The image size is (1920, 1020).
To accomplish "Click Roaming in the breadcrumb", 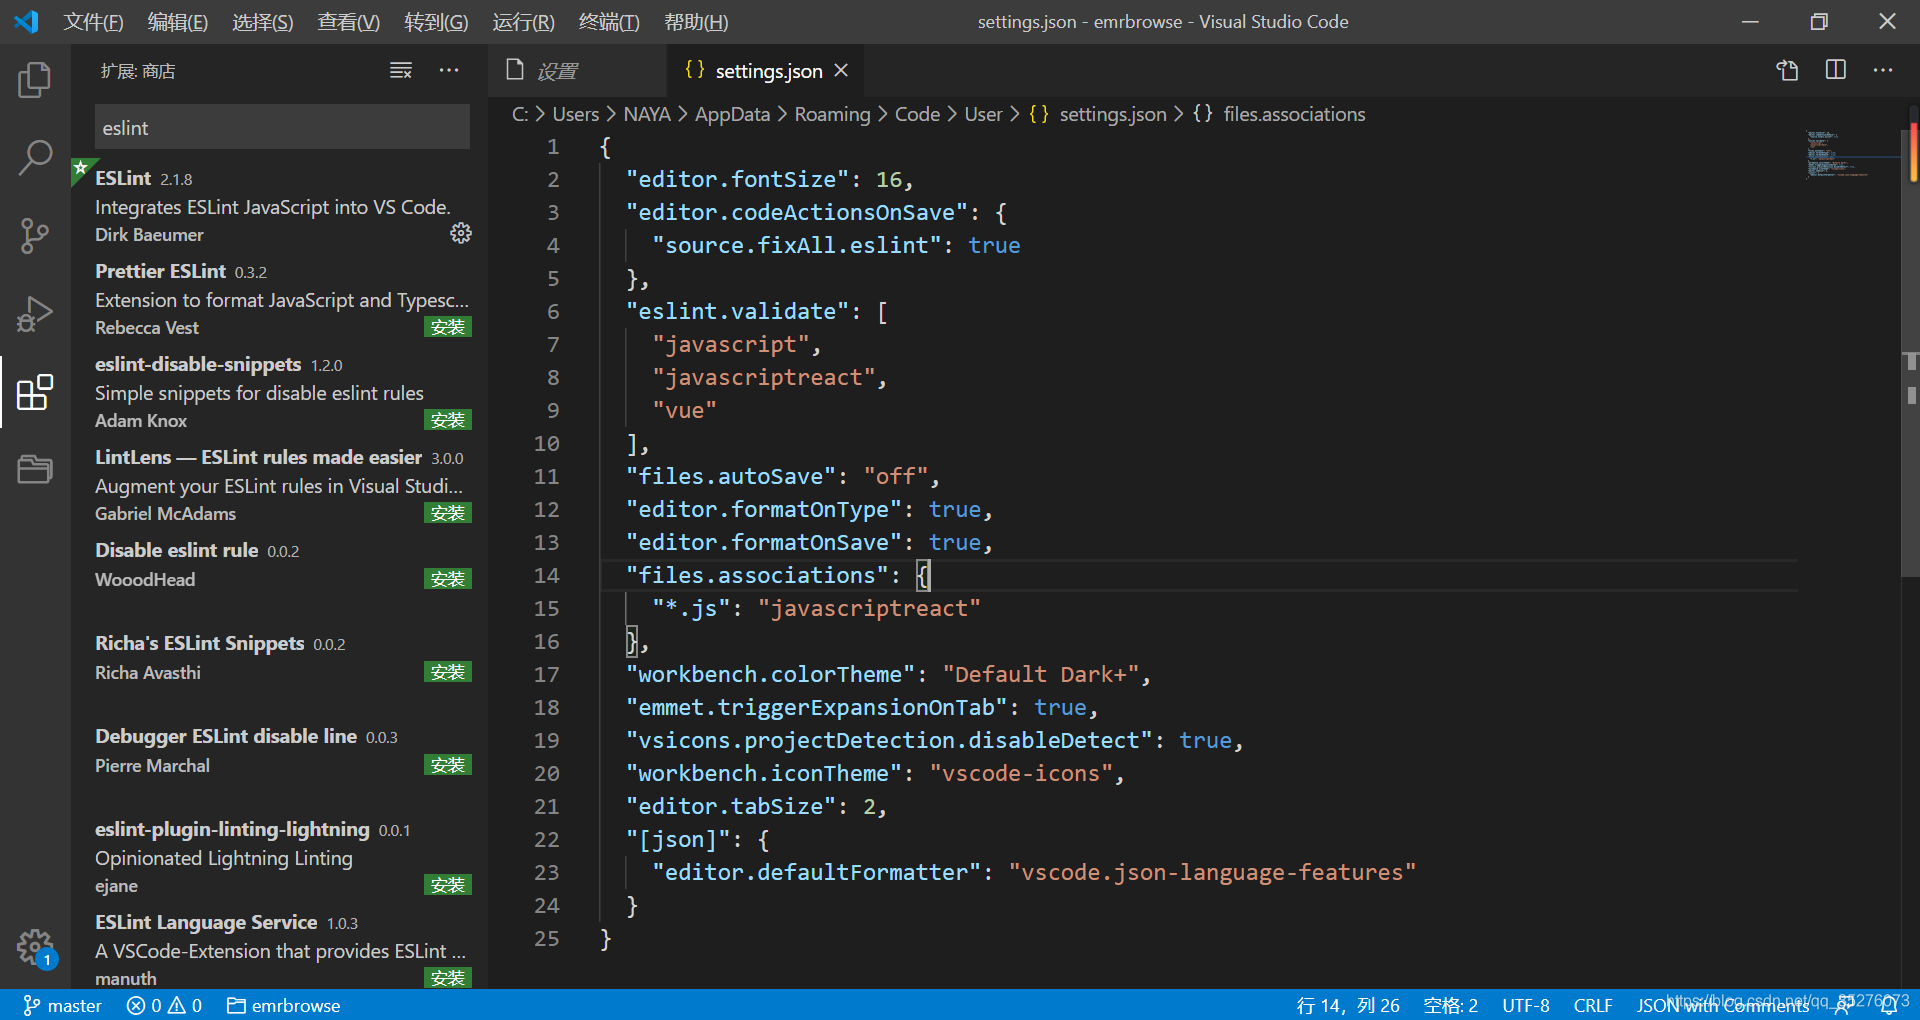I will [832, 114].
